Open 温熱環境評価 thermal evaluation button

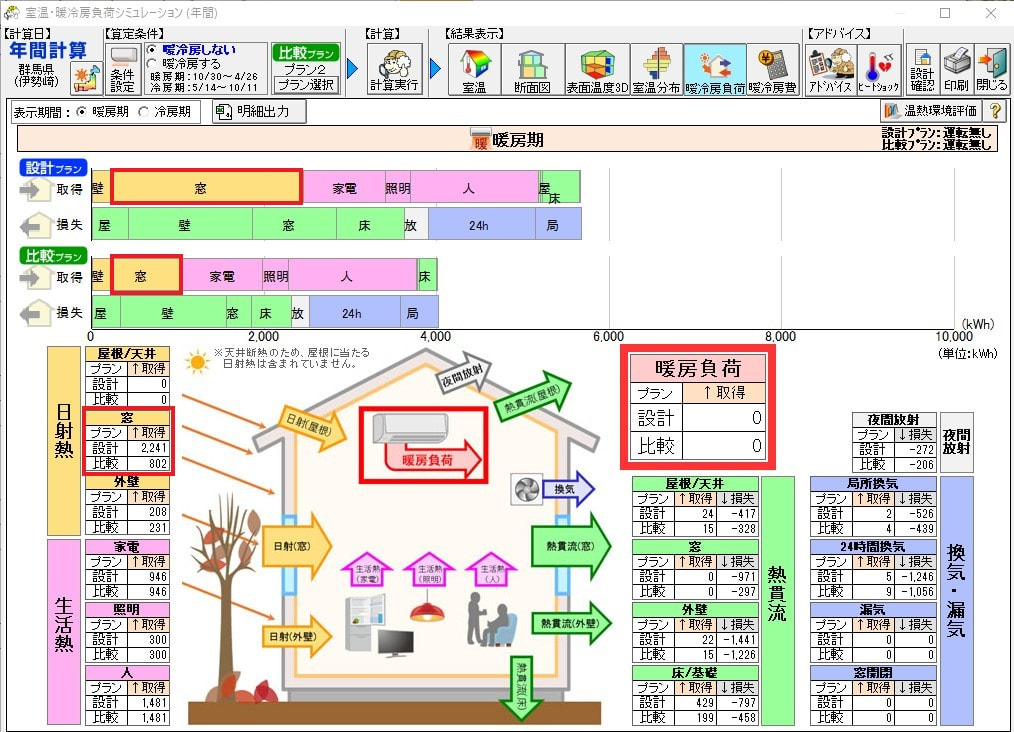[931, 111]
